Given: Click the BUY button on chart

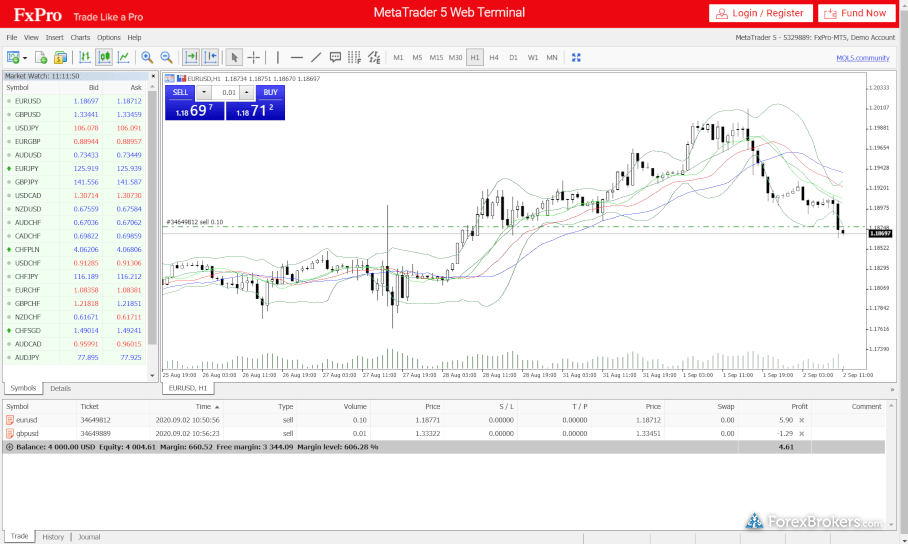Looking at the screenshot, I should pyautogui.click(x=270, y=93).
